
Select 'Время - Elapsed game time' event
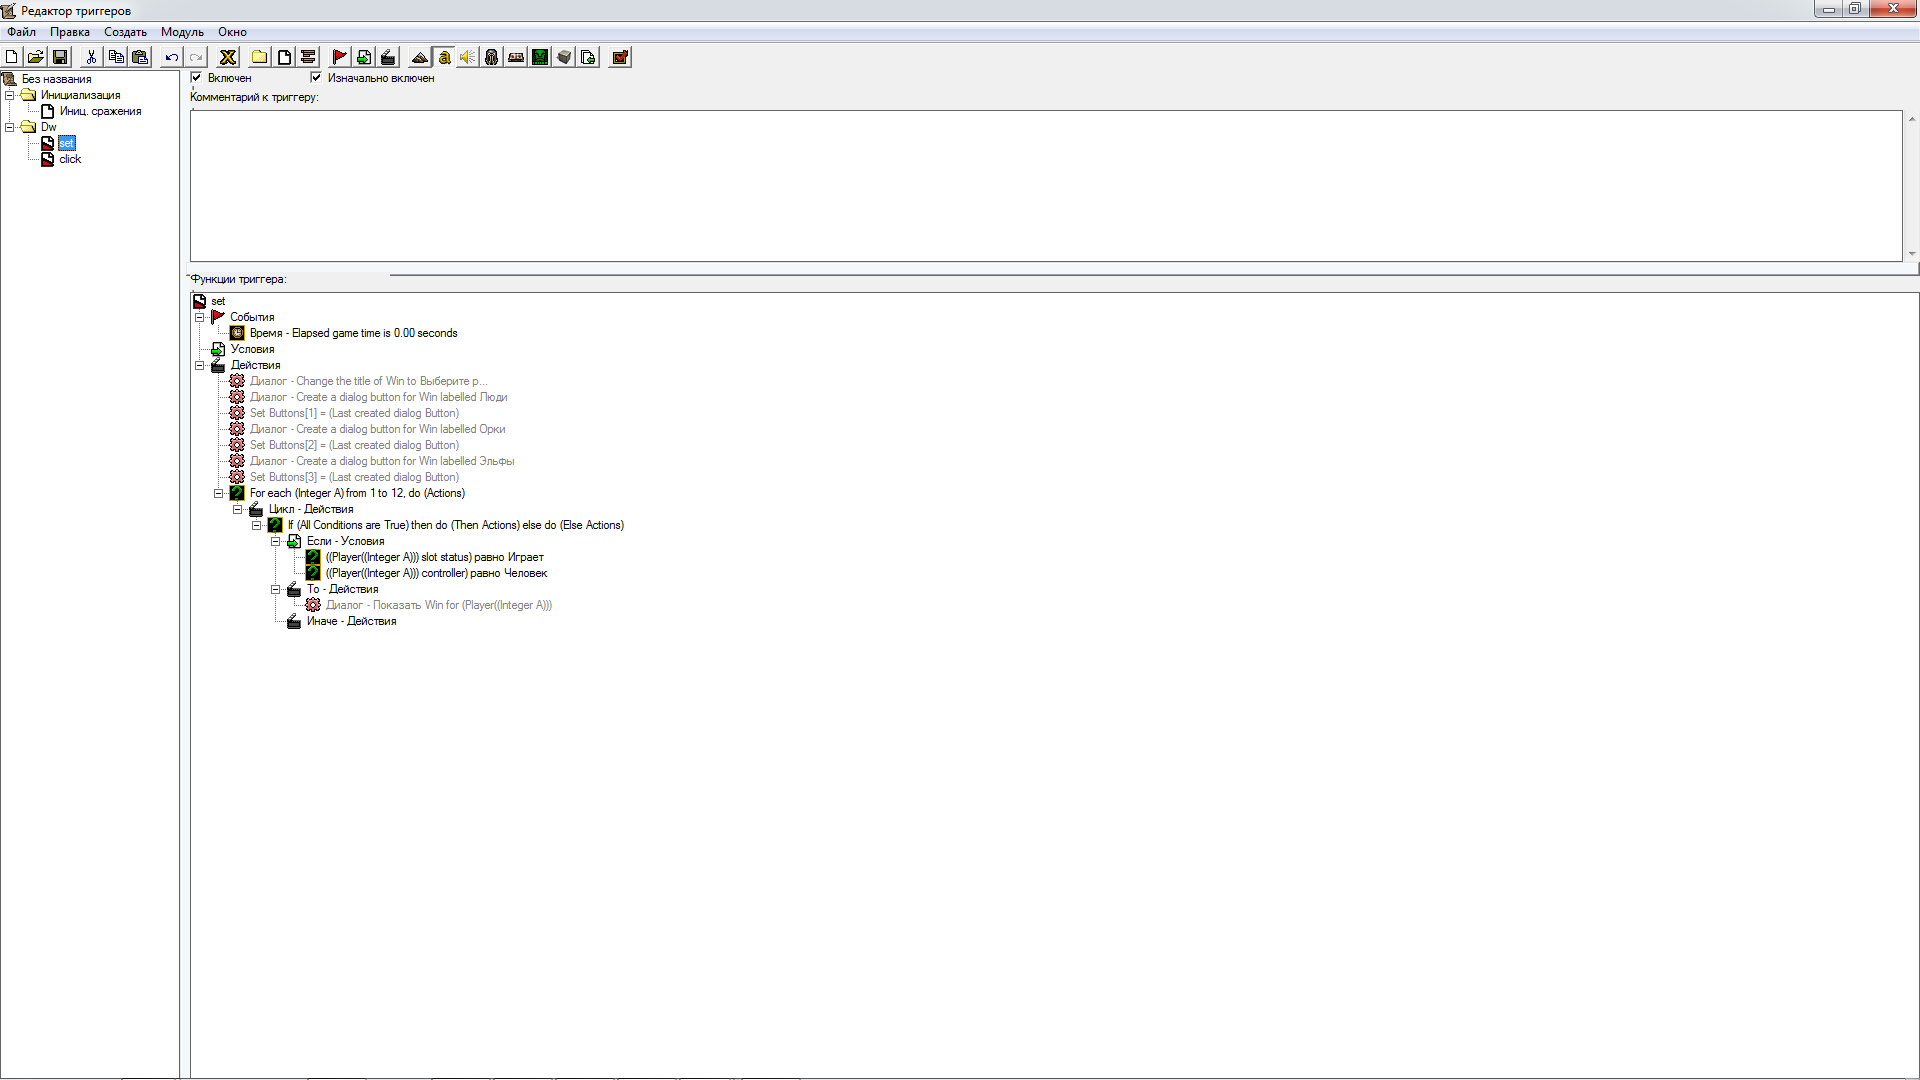coord(353,333)
